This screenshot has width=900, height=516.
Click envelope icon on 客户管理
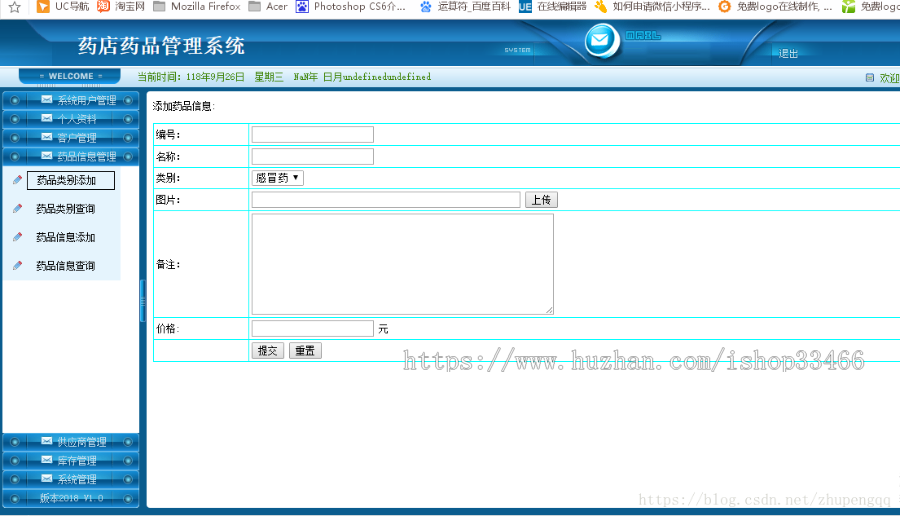click(46, 137)
